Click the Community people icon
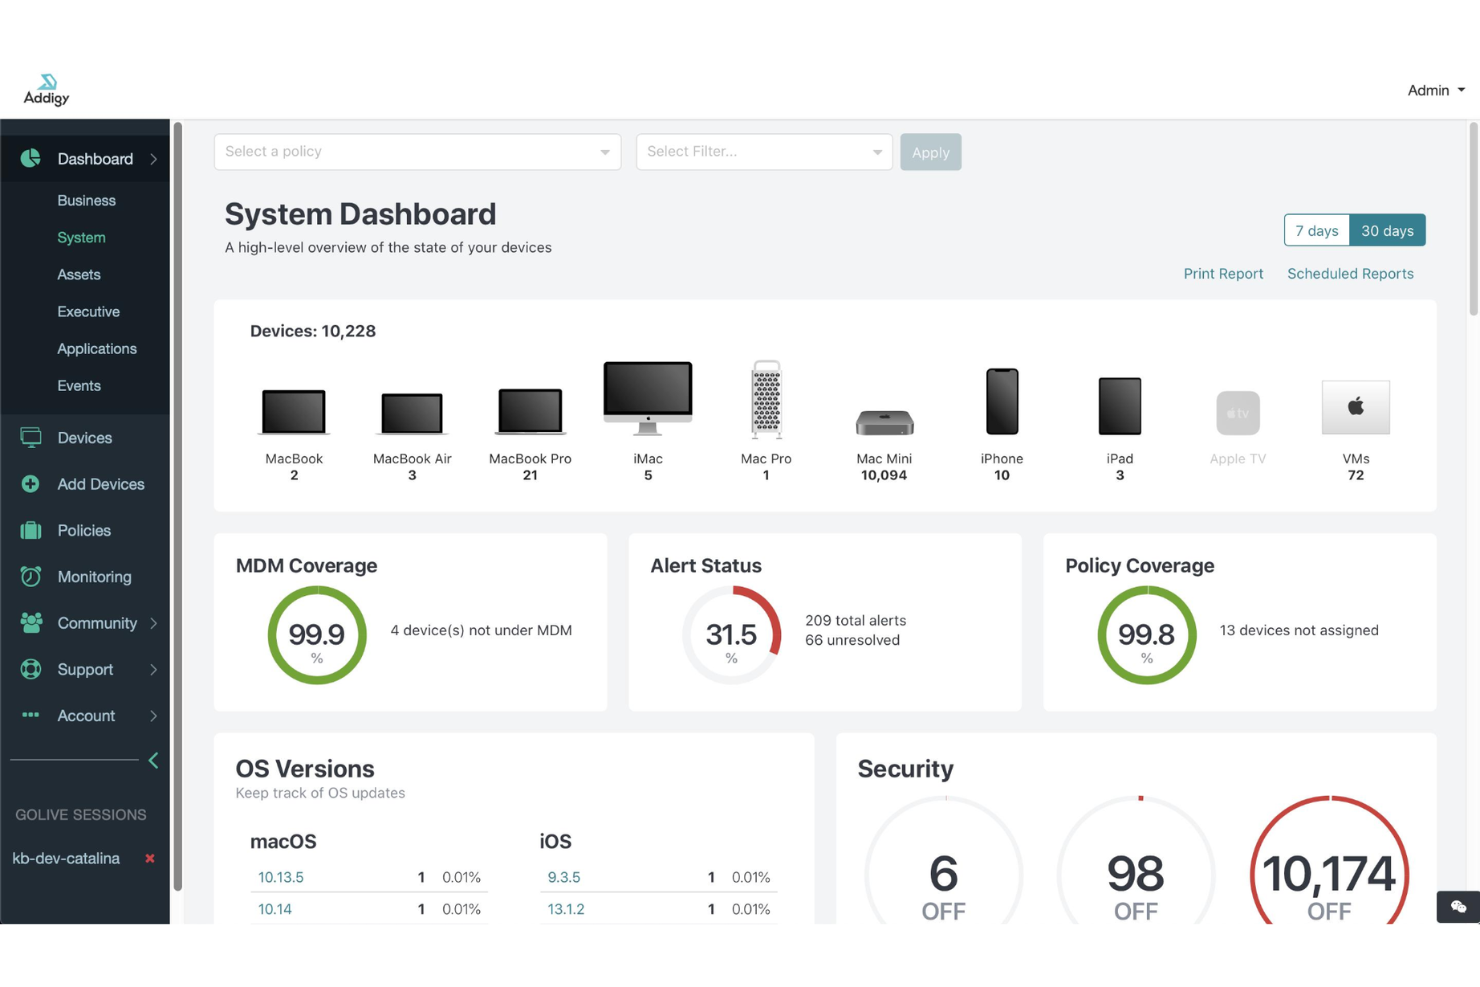 coord(31,623)
